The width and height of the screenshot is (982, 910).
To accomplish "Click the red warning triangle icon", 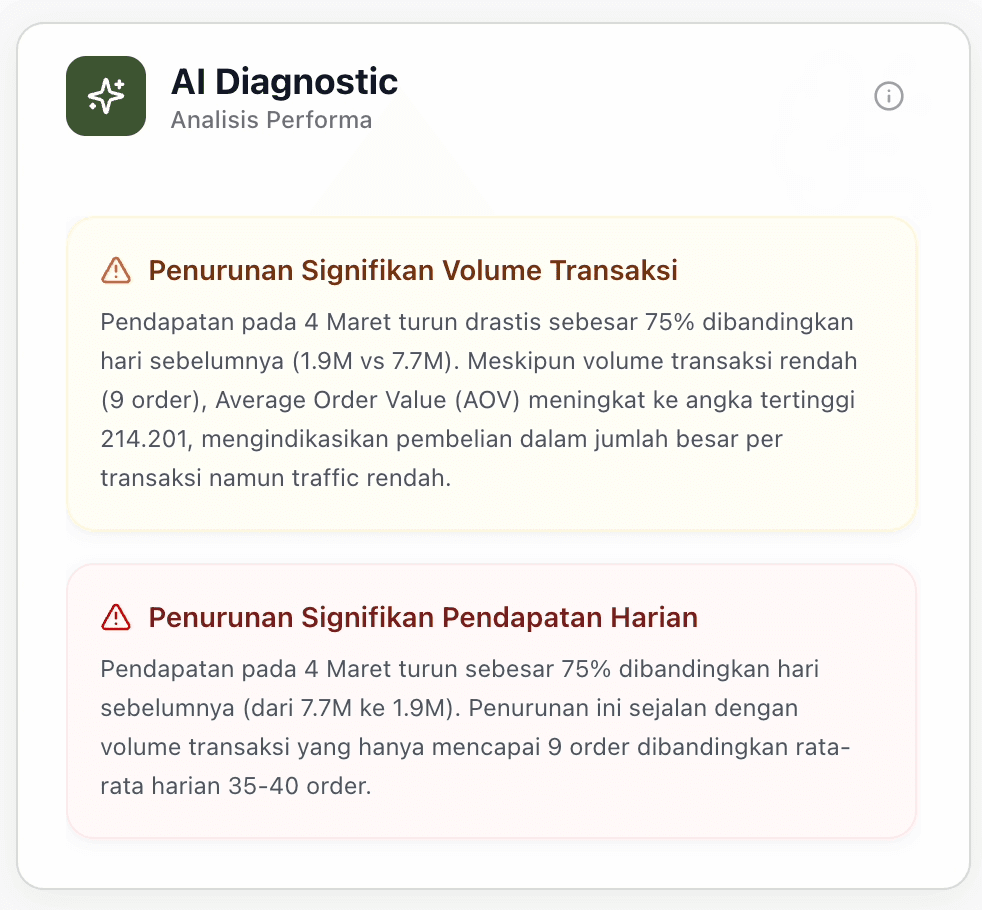I will 116,617.
